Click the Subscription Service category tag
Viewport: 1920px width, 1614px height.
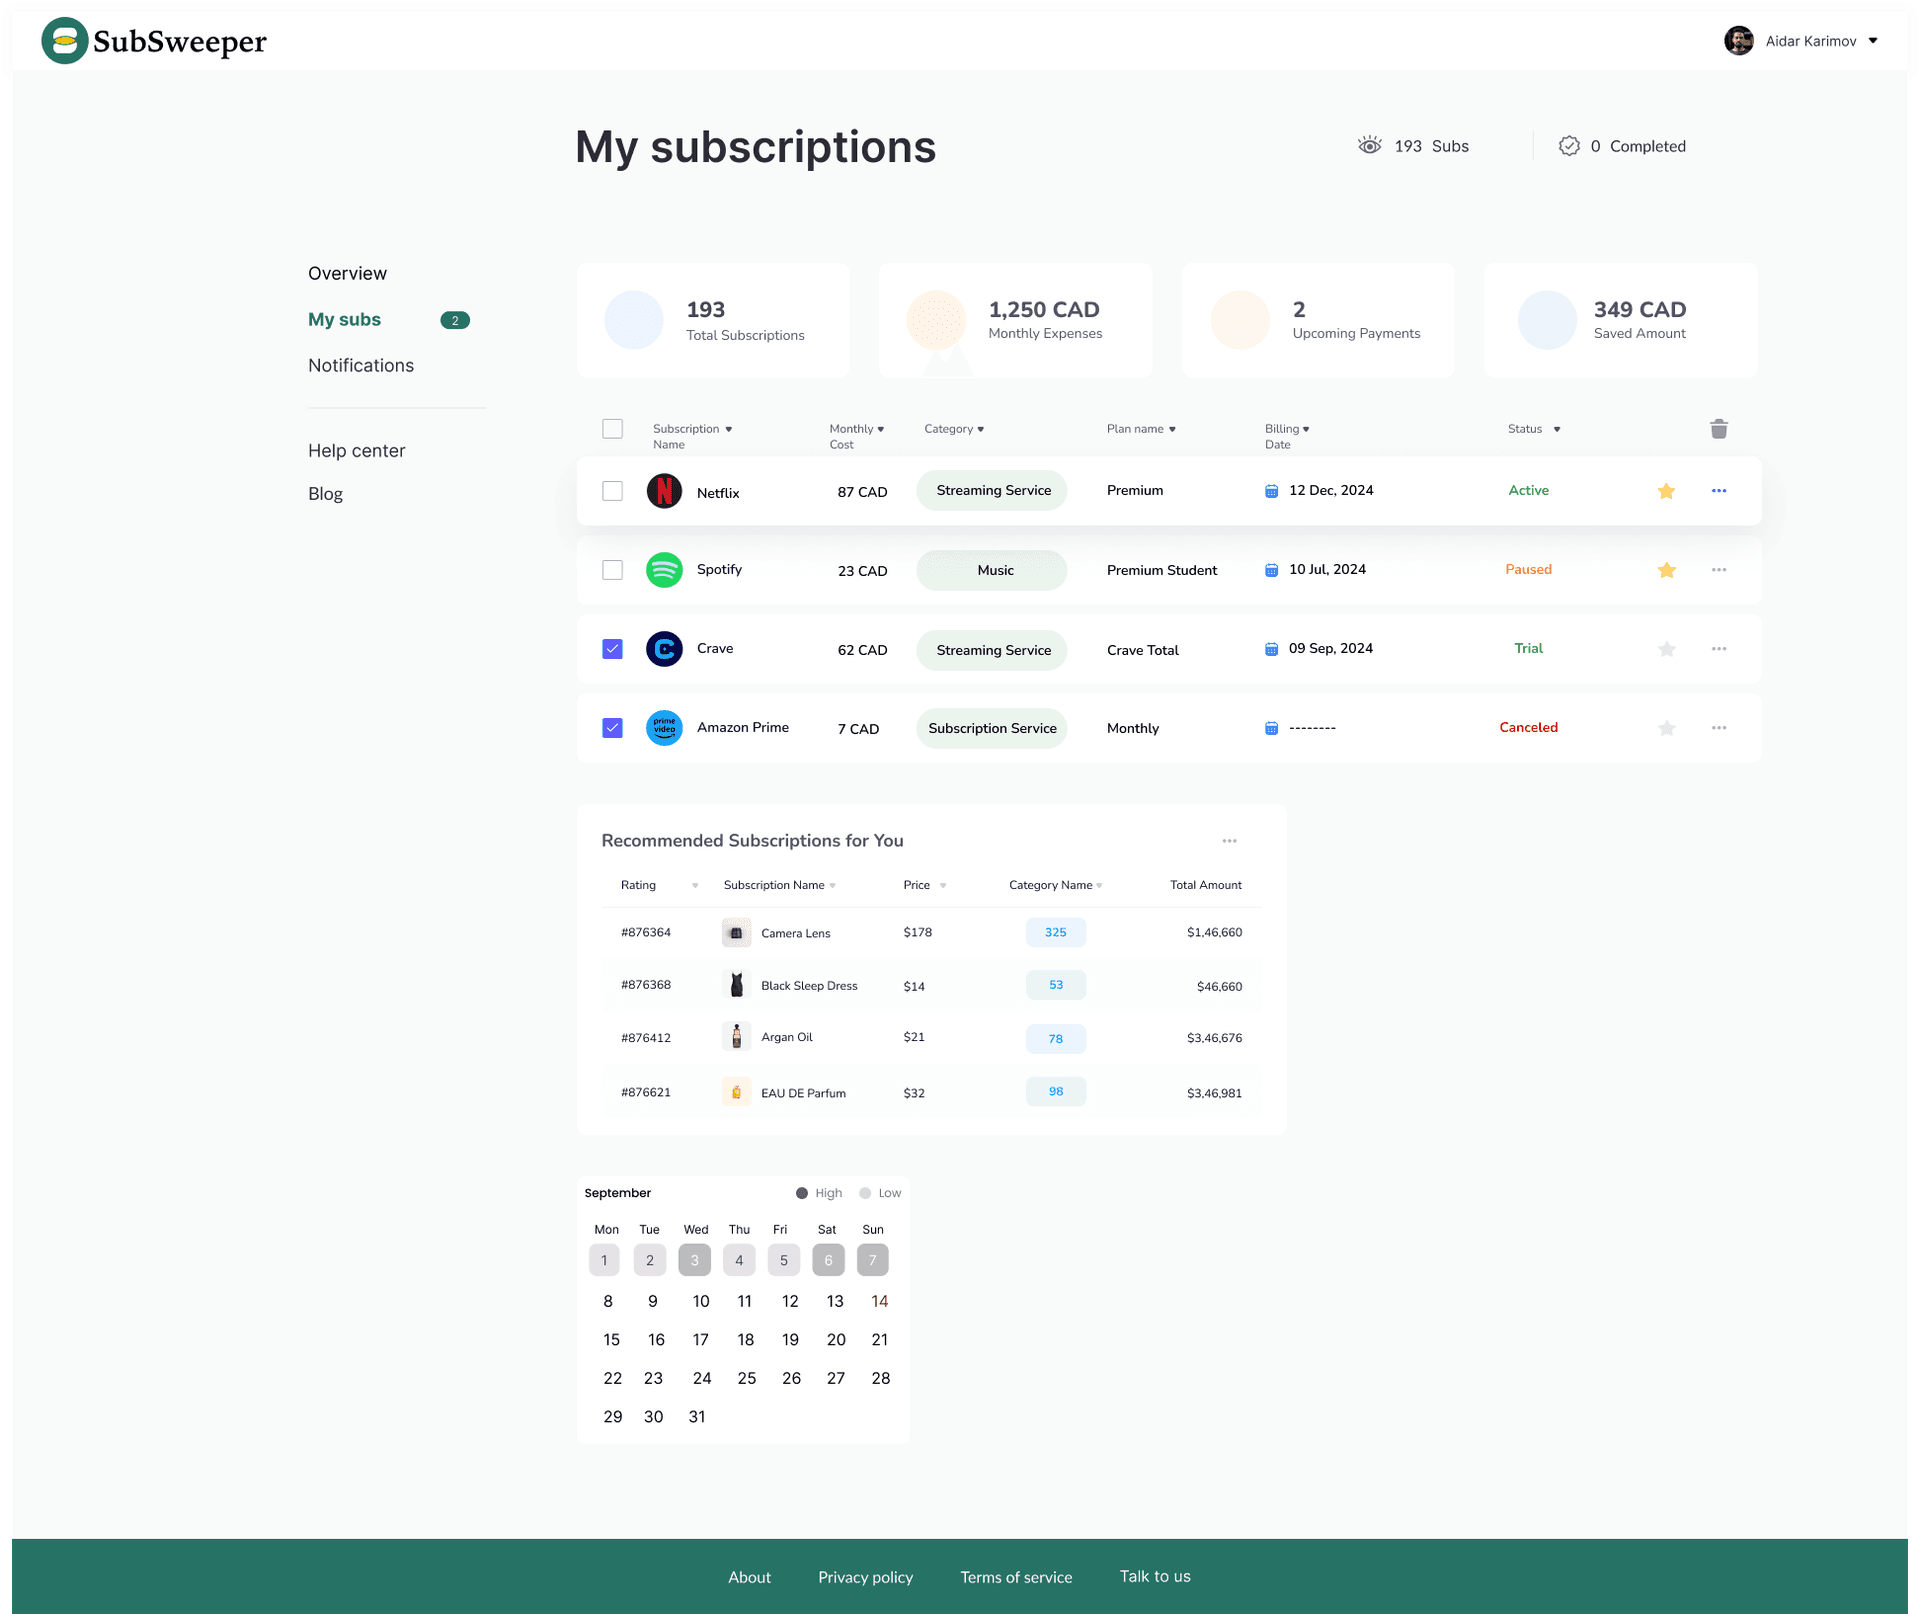(992, 728)
